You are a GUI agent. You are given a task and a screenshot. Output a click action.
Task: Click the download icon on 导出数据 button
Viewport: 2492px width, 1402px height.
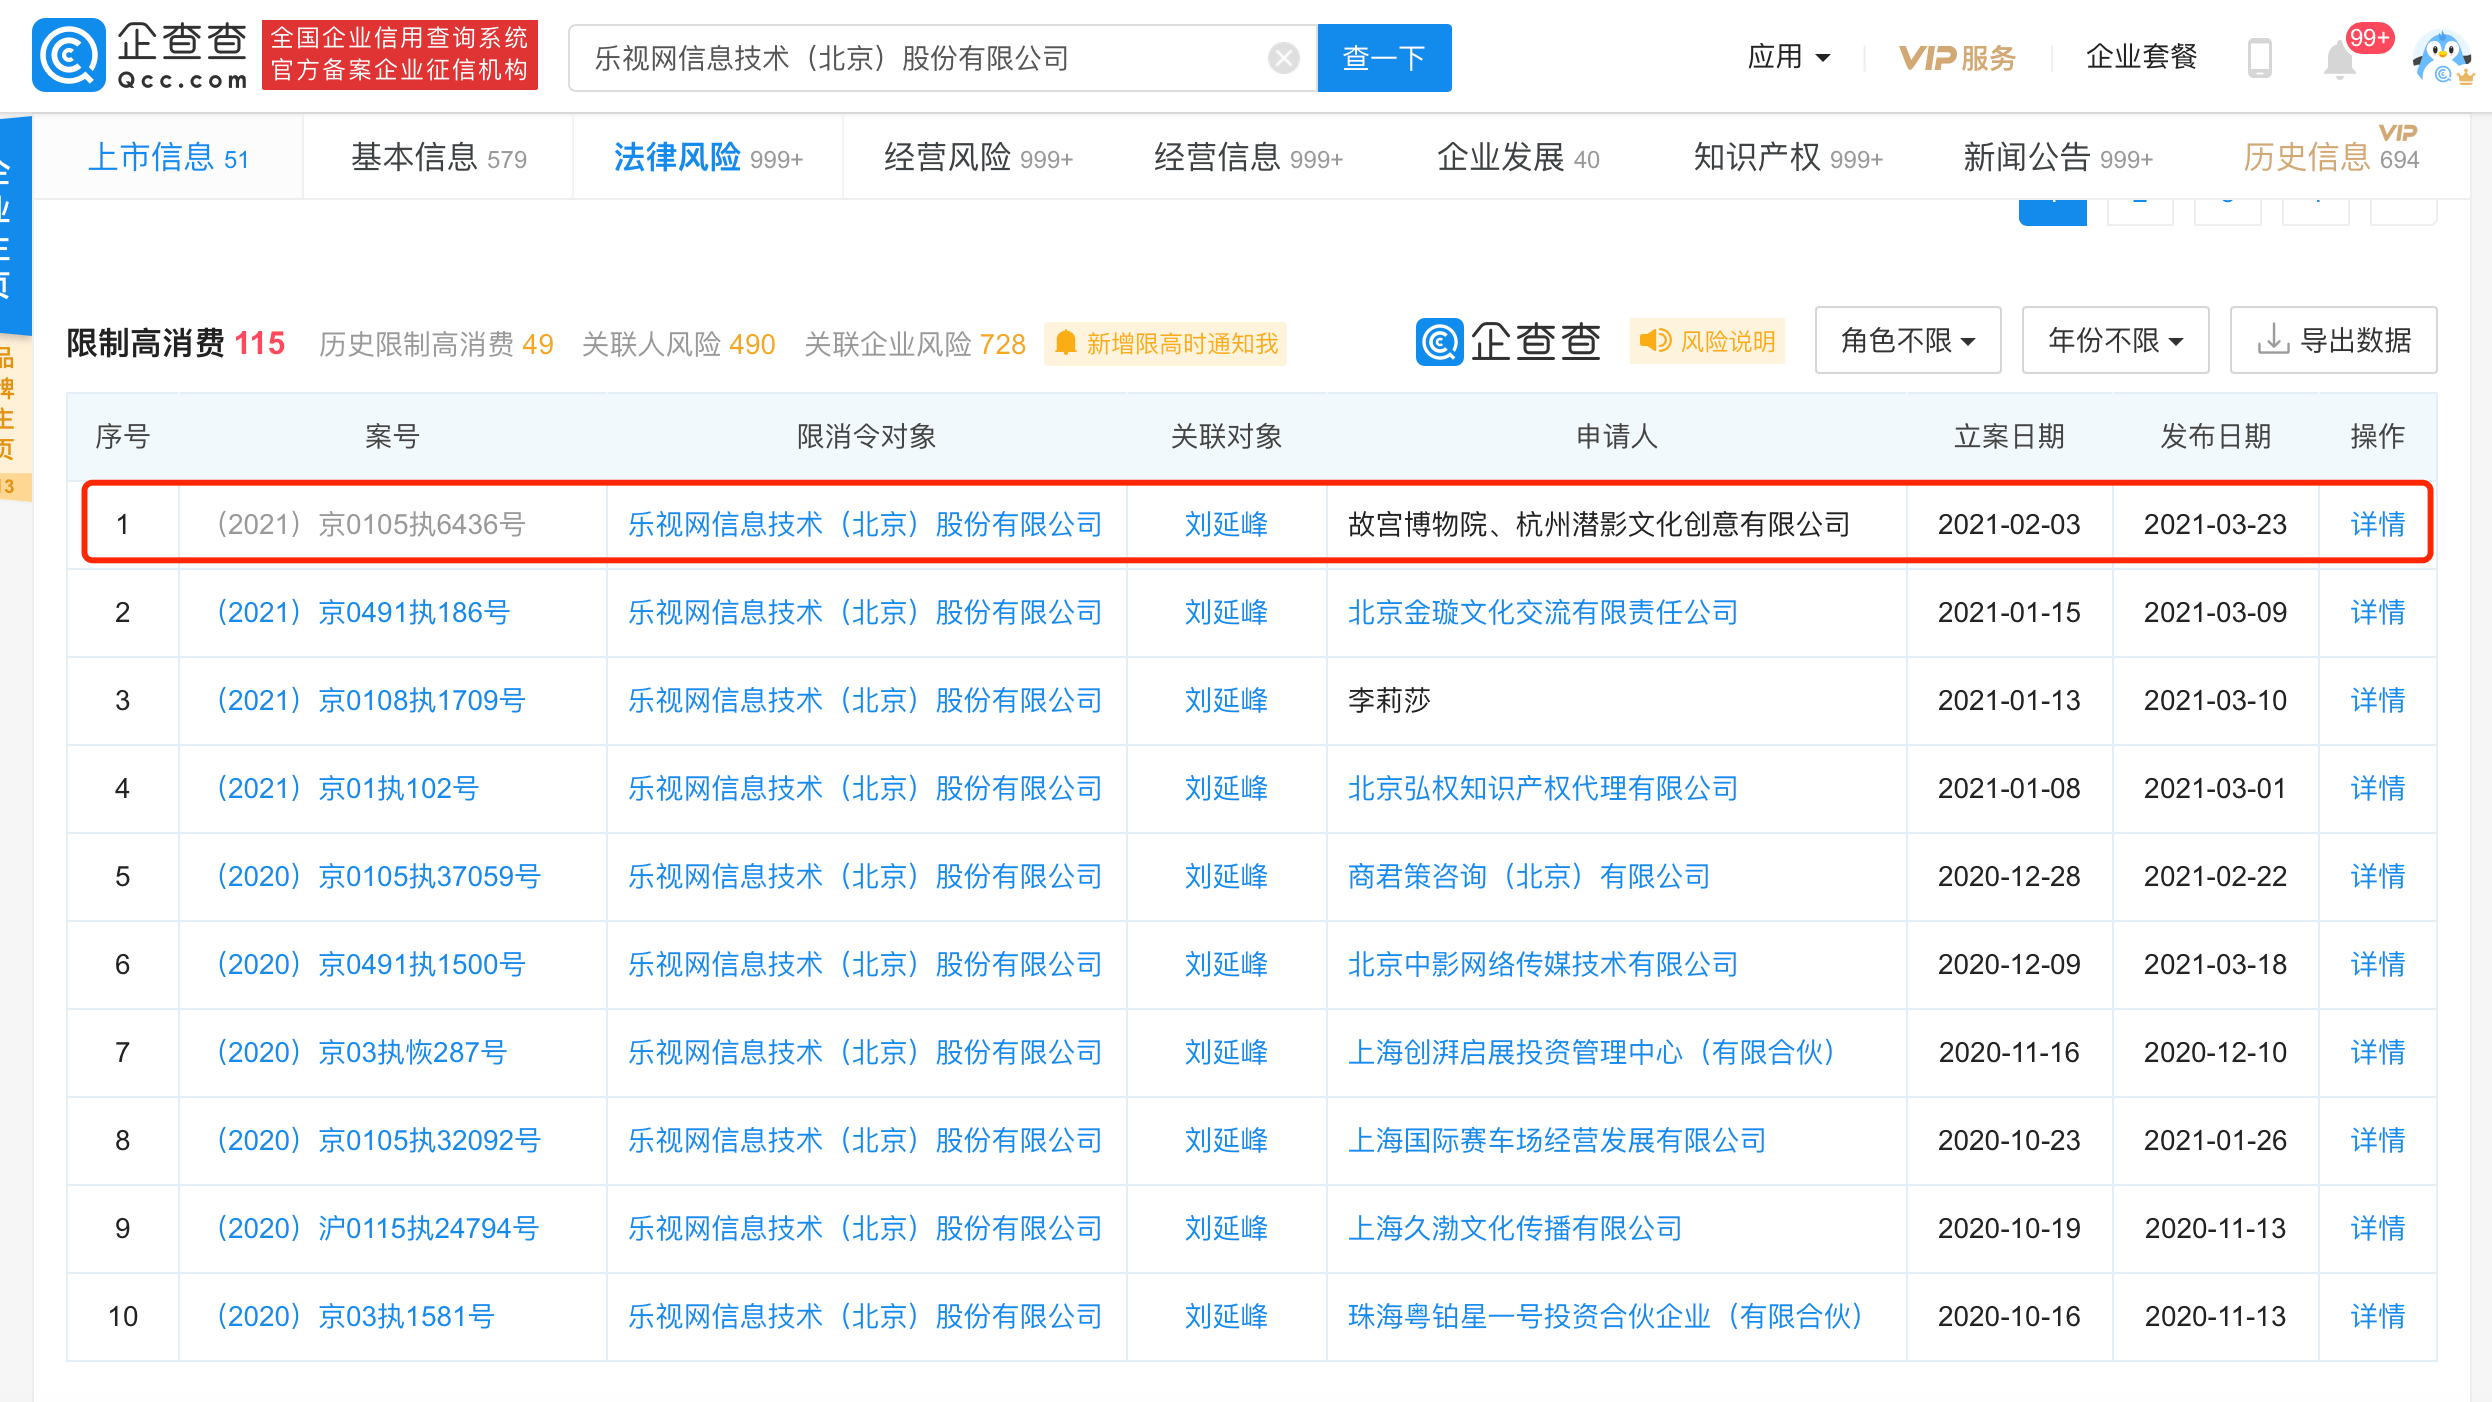[2274, 340]
